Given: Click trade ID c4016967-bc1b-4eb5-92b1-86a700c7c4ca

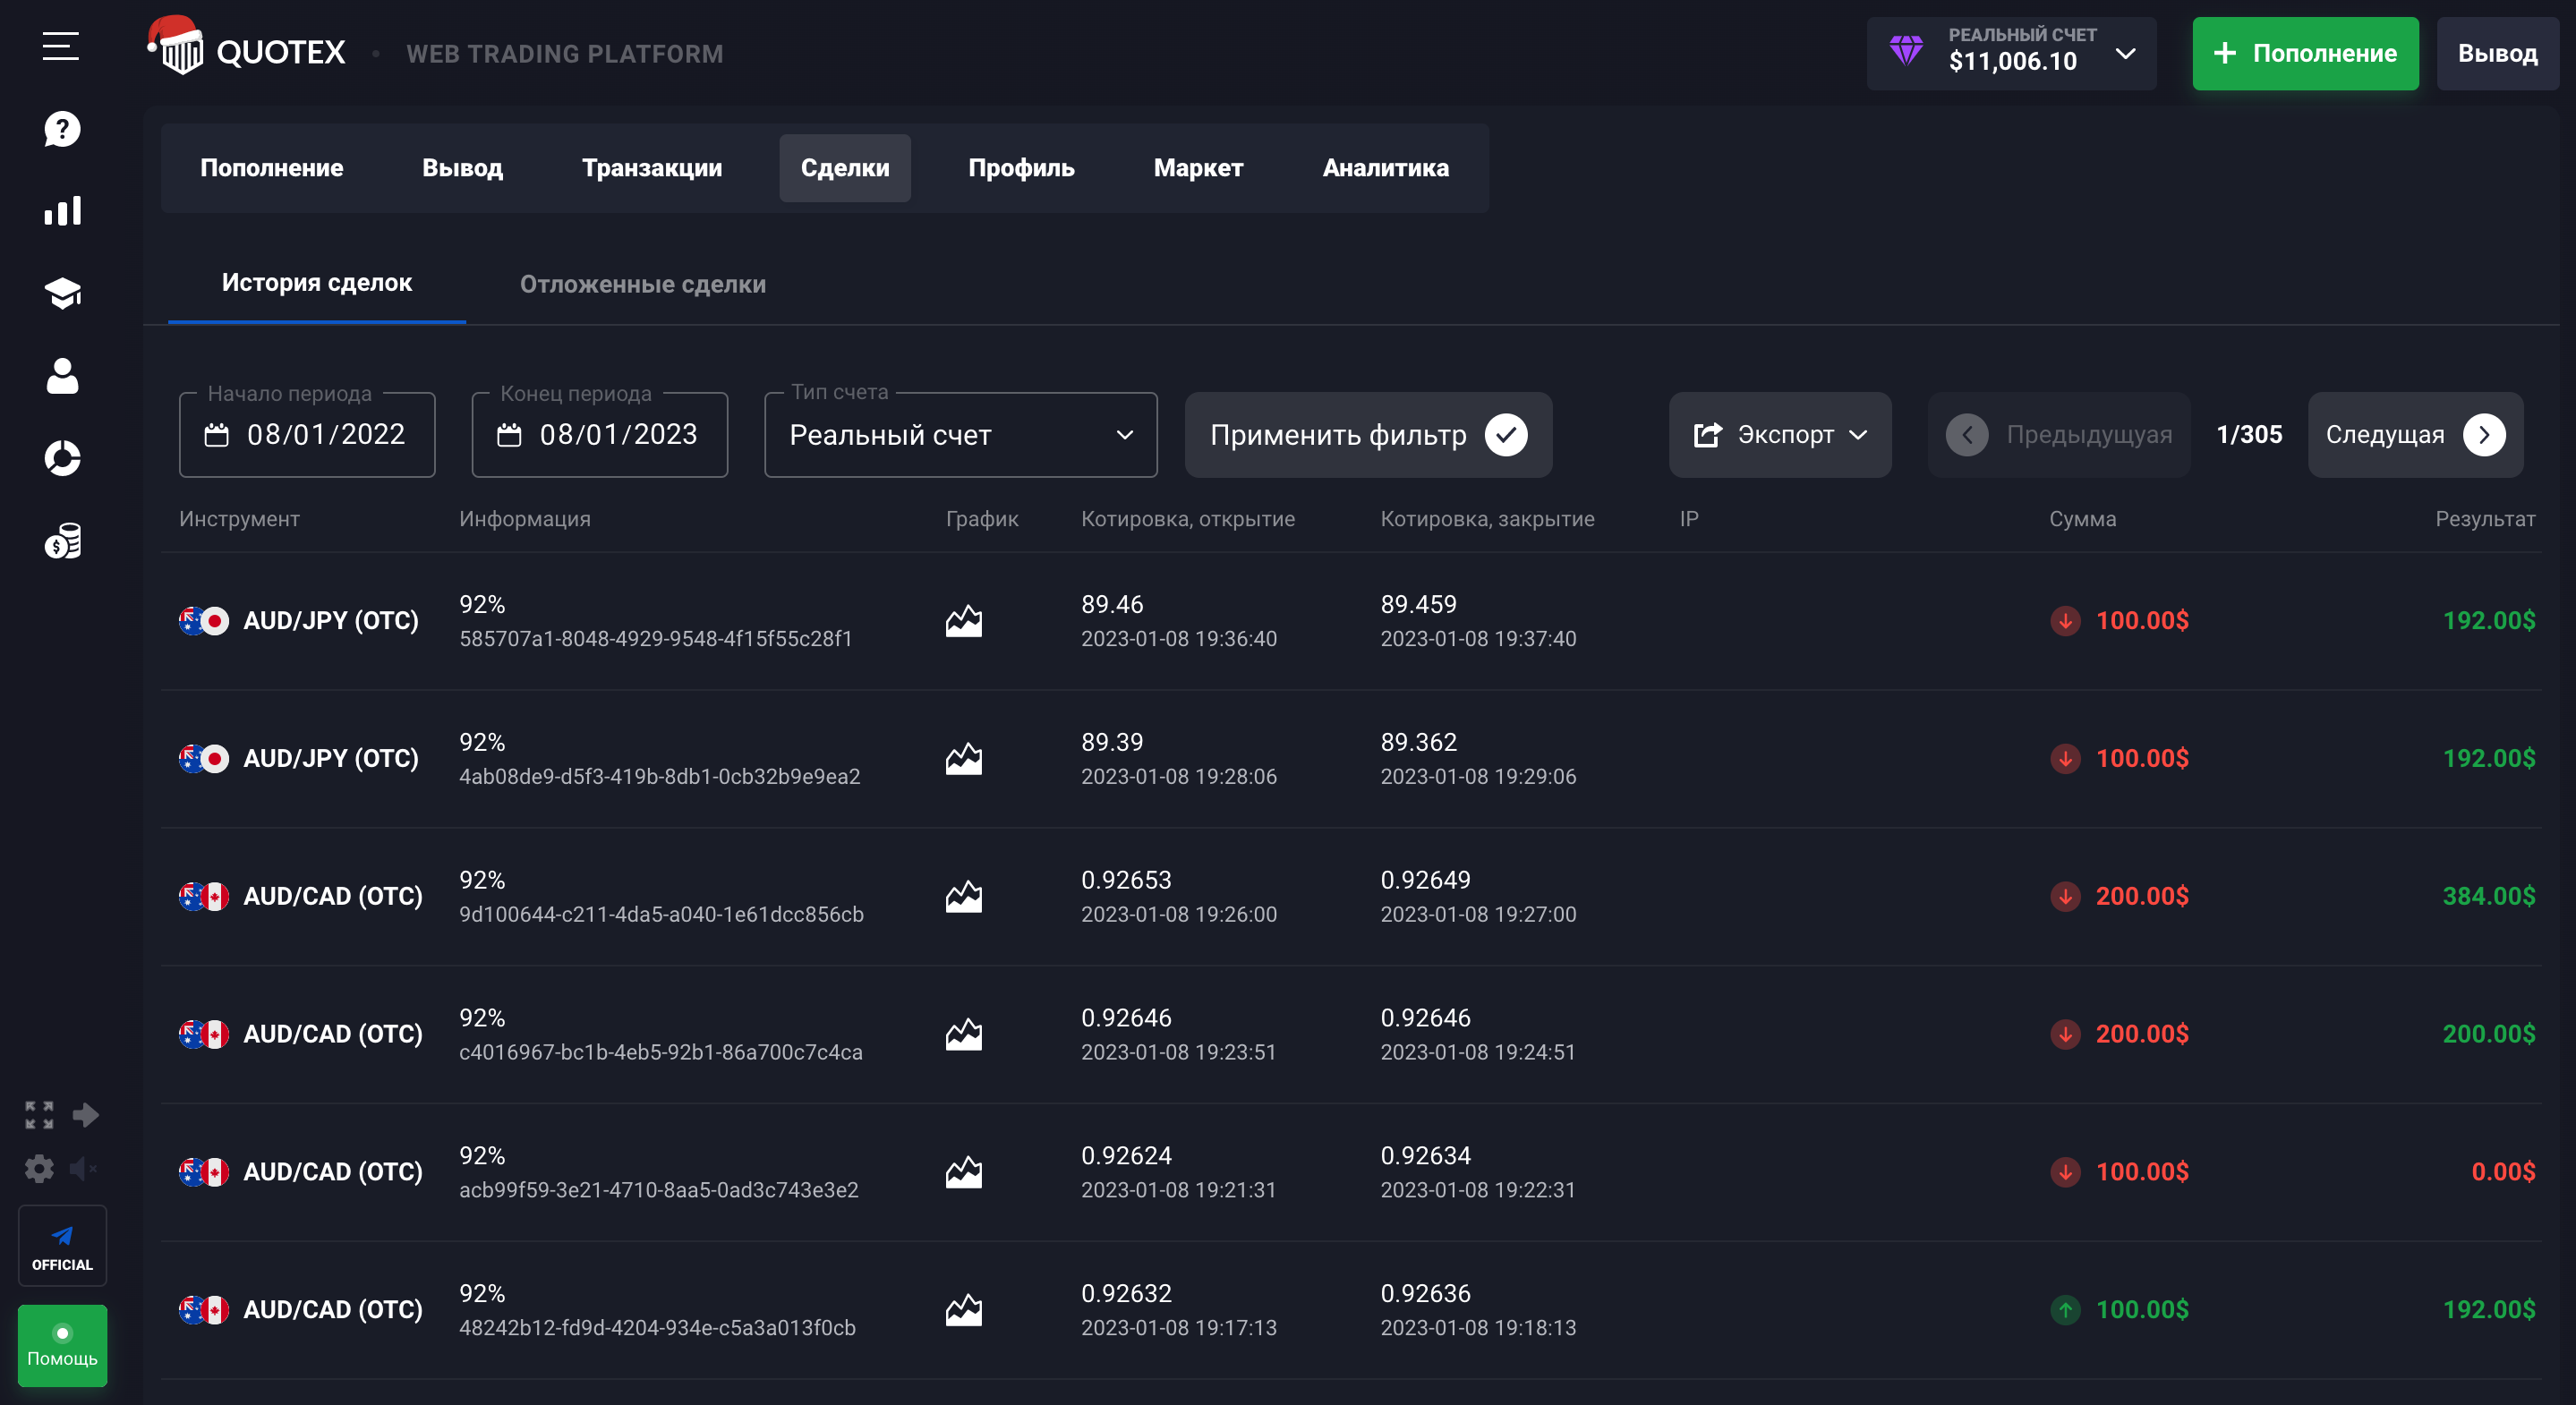Looking at the screenshot, I should [661, 1052].
